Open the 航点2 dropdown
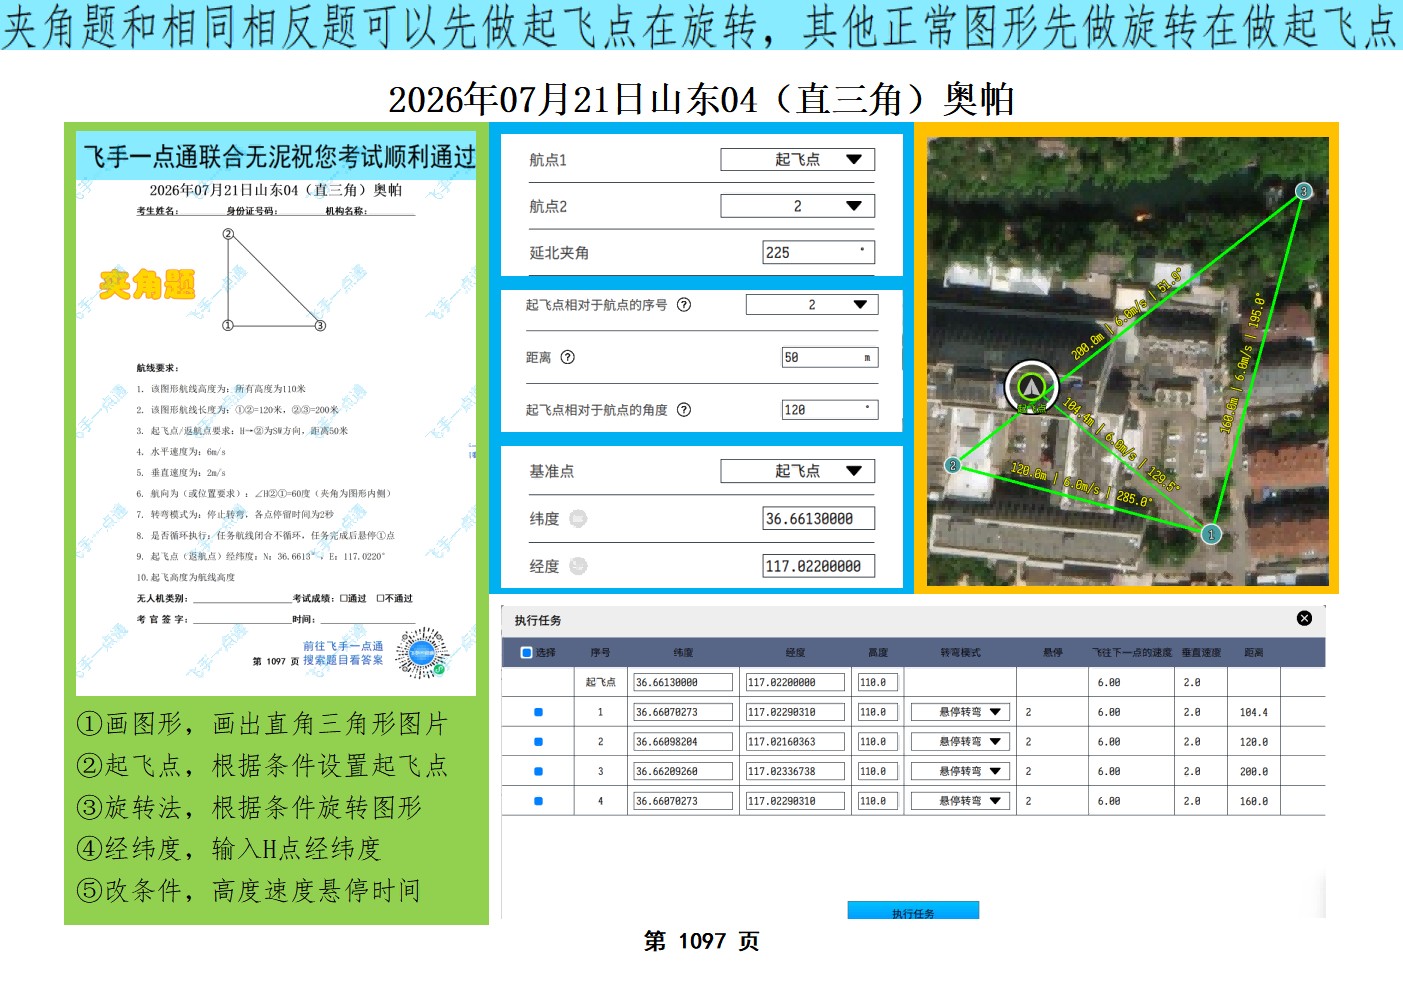Screen dimensions: 1403x992 797,206
